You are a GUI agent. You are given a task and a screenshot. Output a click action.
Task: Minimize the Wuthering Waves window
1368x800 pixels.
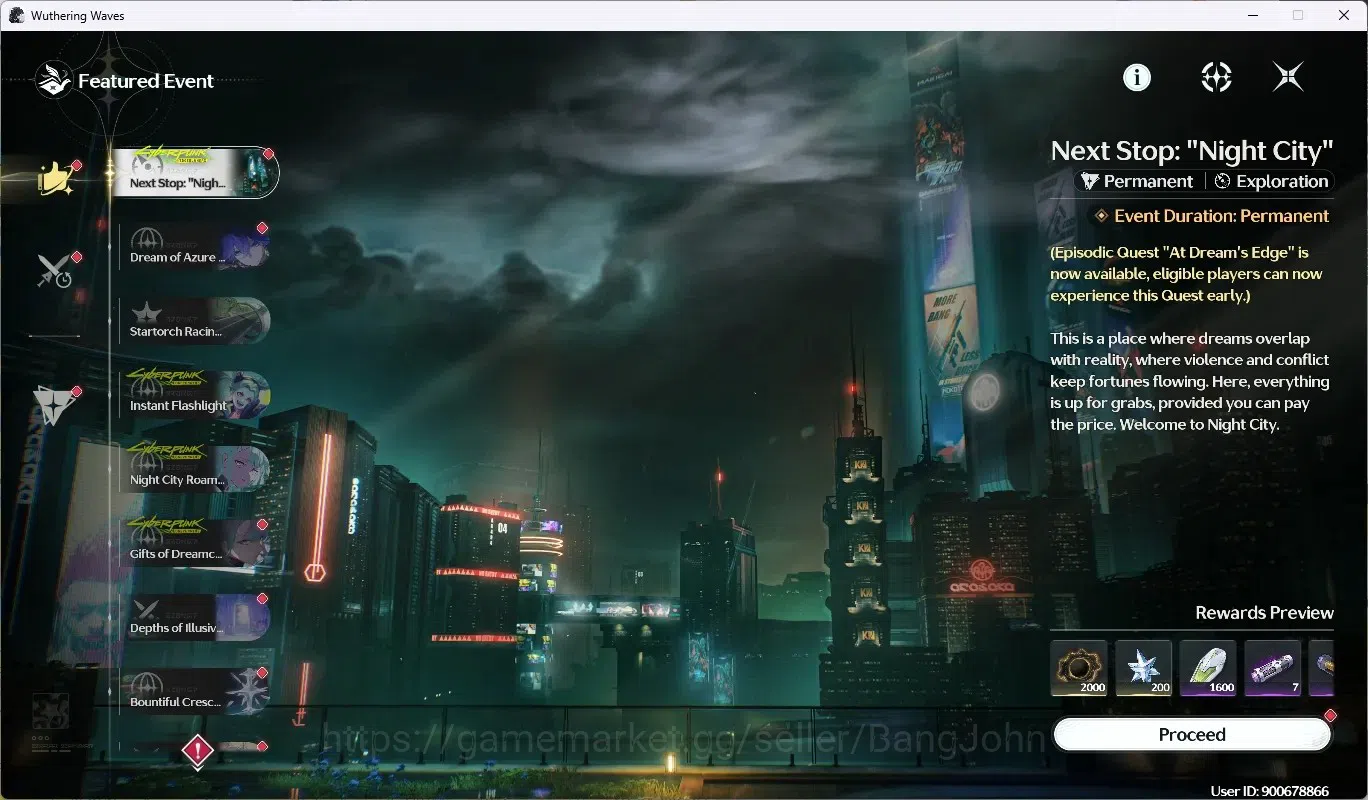click(x=1252, y=15)
